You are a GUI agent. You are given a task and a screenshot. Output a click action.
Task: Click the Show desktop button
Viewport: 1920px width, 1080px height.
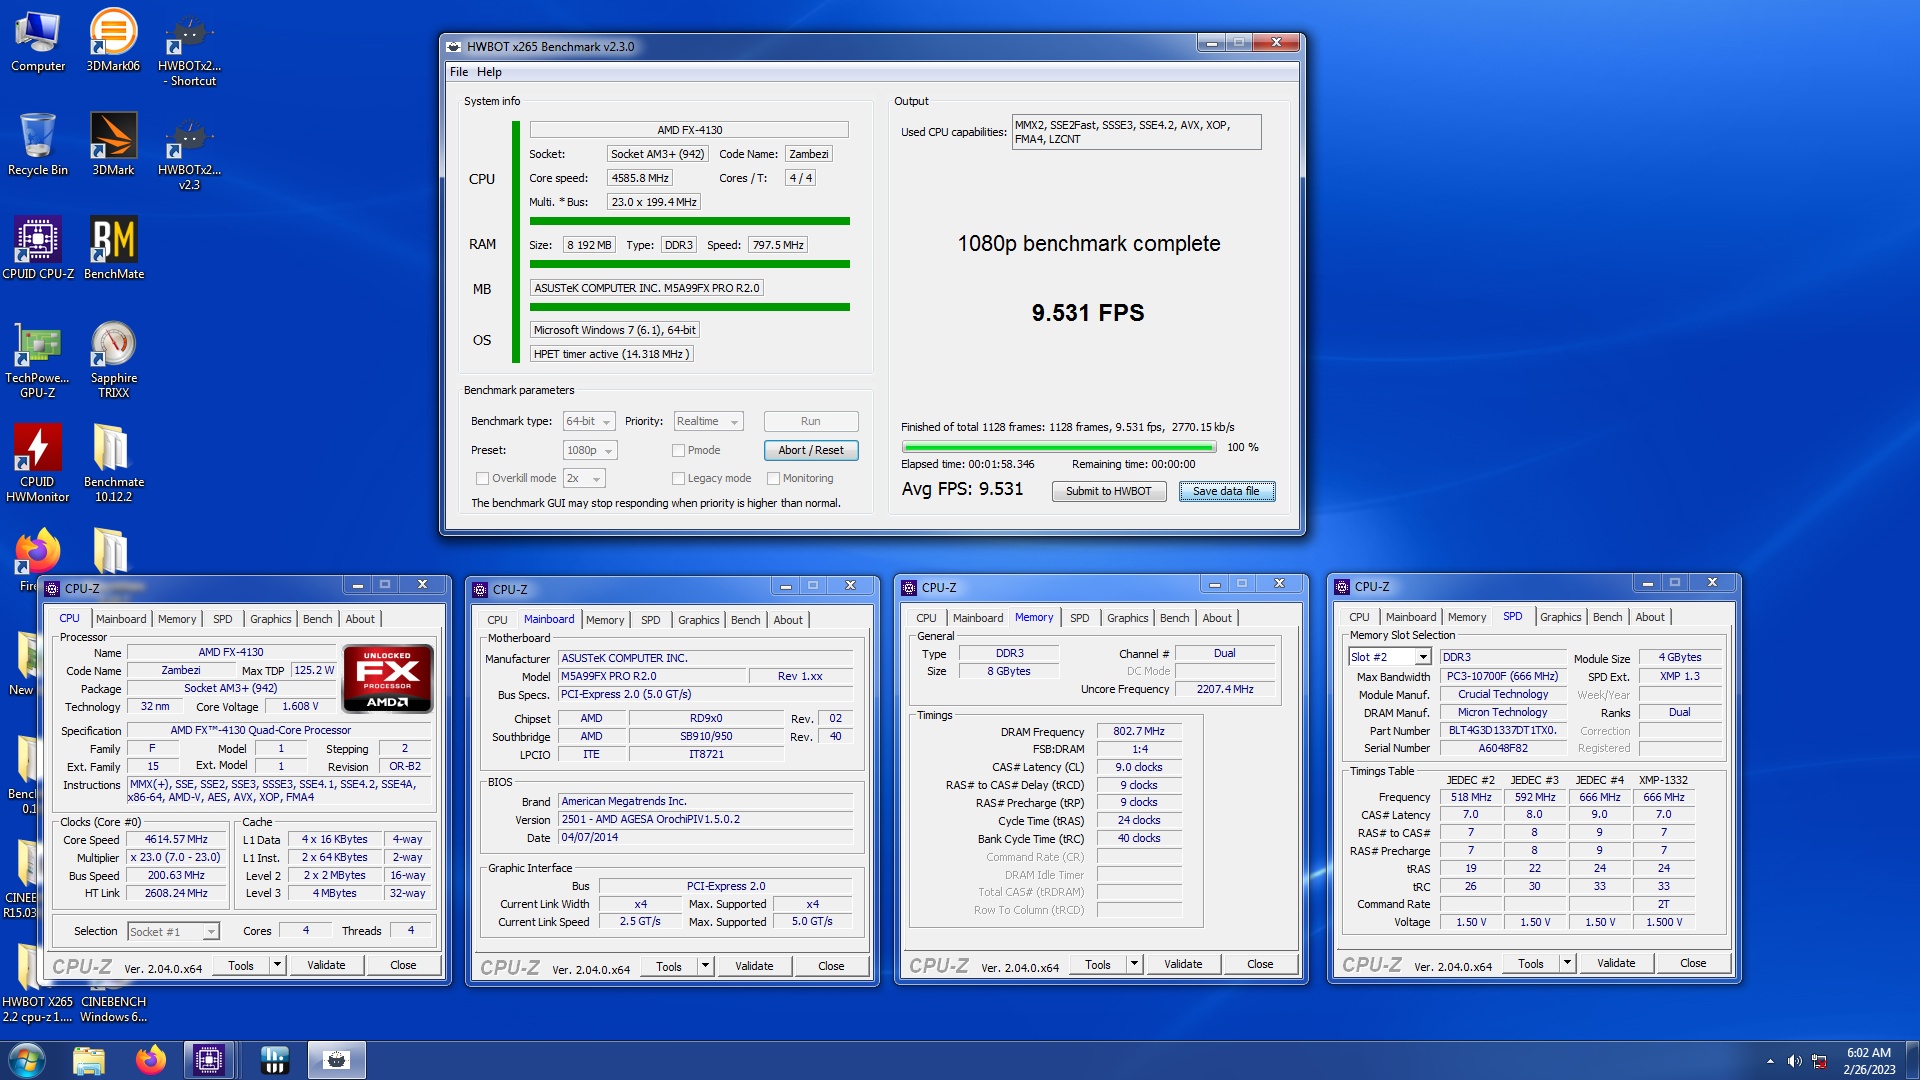click(x=1912, y=1060)
